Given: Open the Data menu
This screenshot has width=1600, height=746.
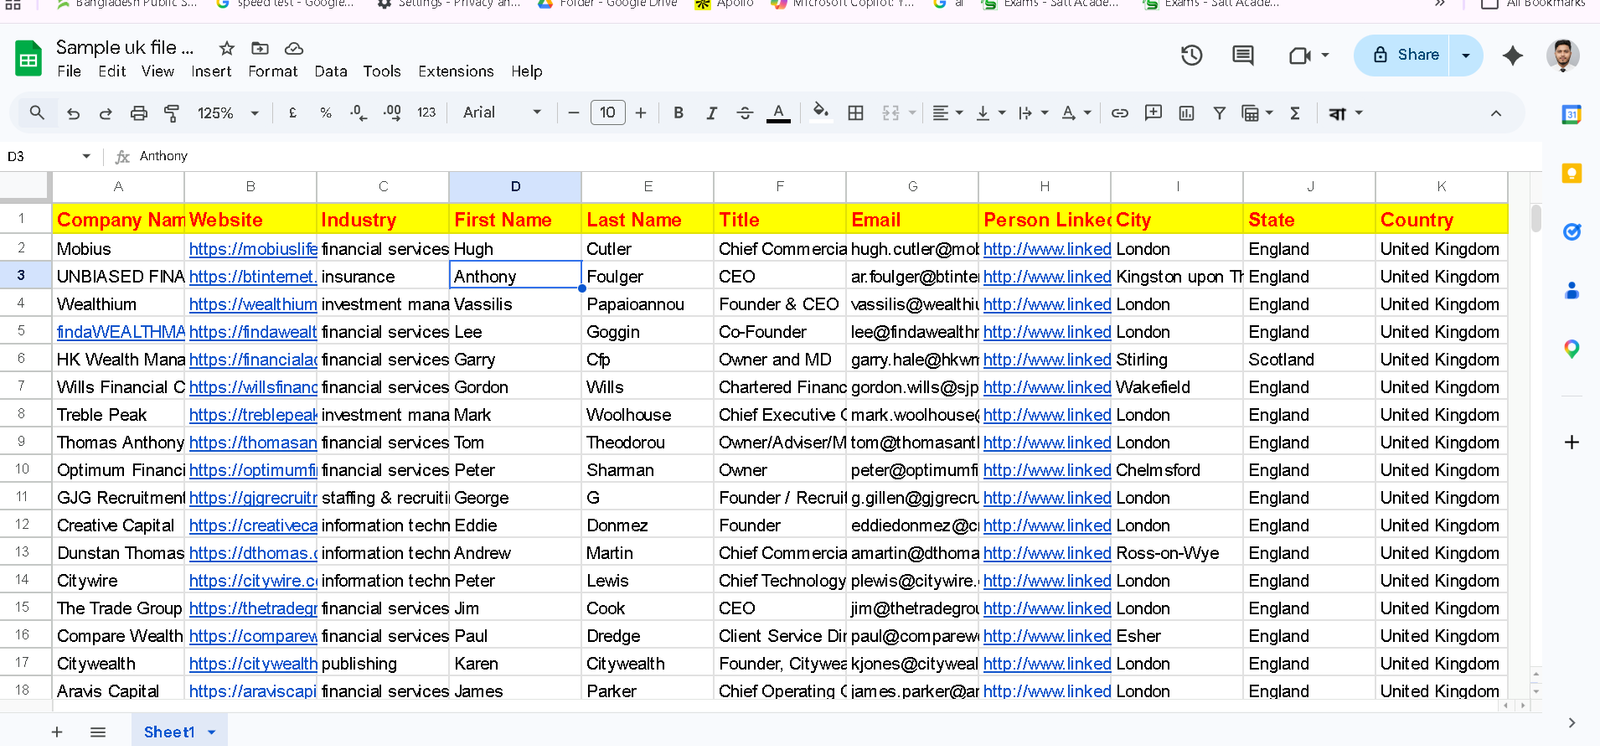Looking at the screenshot, I should (x=331, y=71).
